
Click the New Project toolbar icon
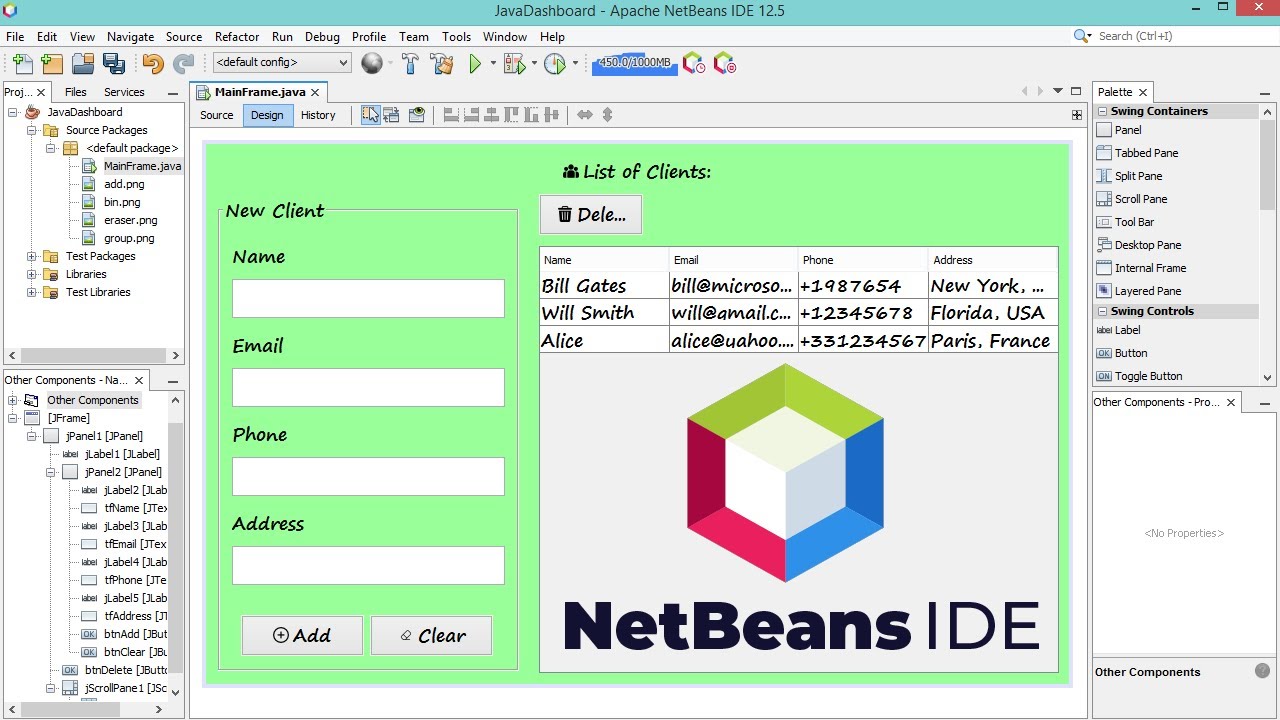pos(52,63)
